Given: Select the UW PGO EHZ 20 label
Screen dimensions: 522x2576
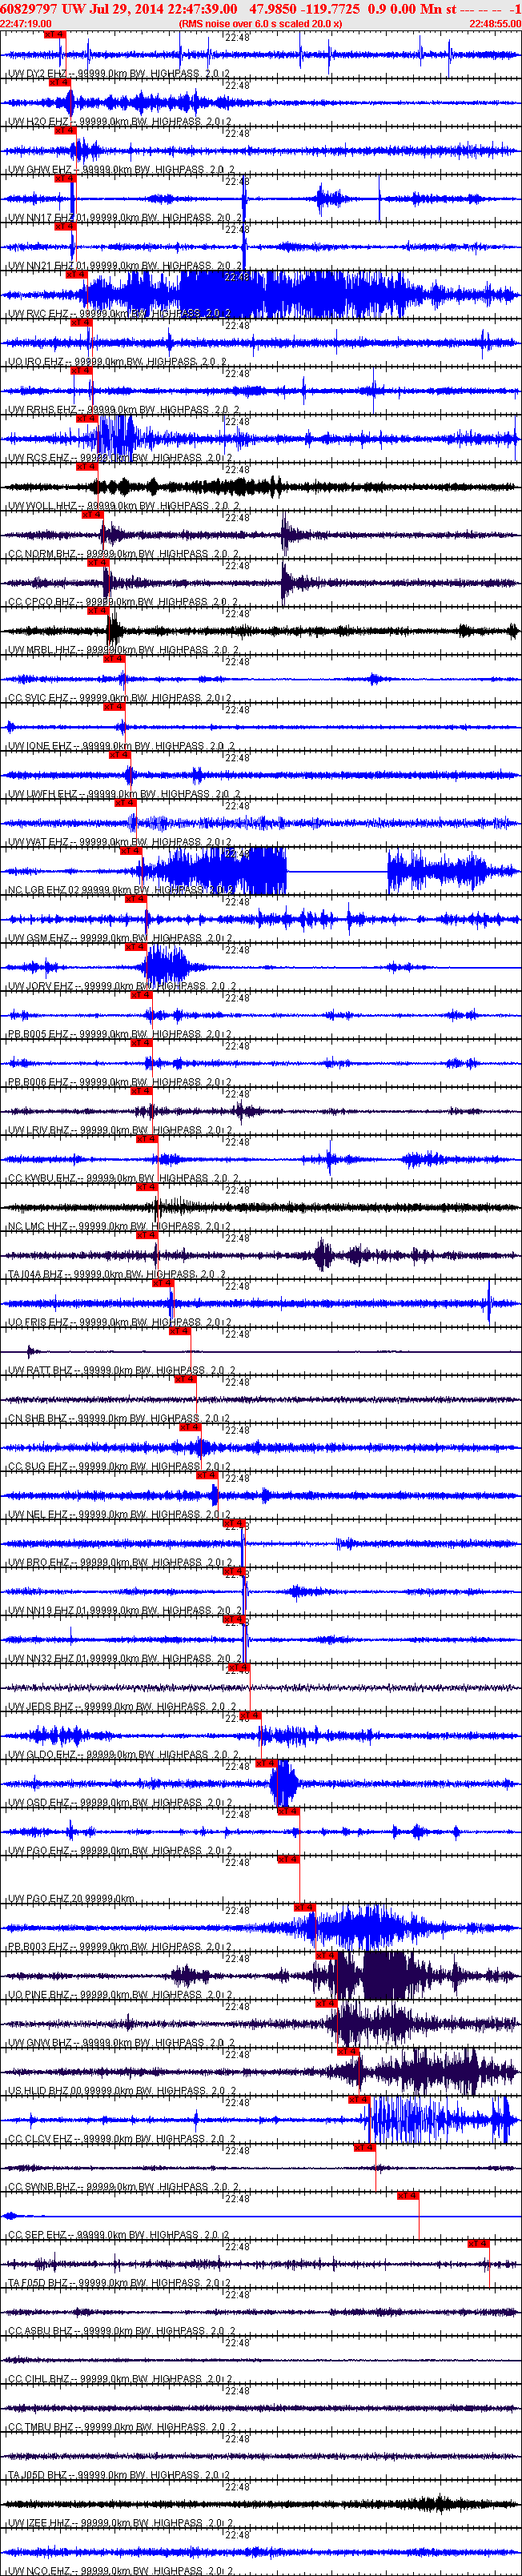Looking at the screenshot, I should [x=71, y=1898].
